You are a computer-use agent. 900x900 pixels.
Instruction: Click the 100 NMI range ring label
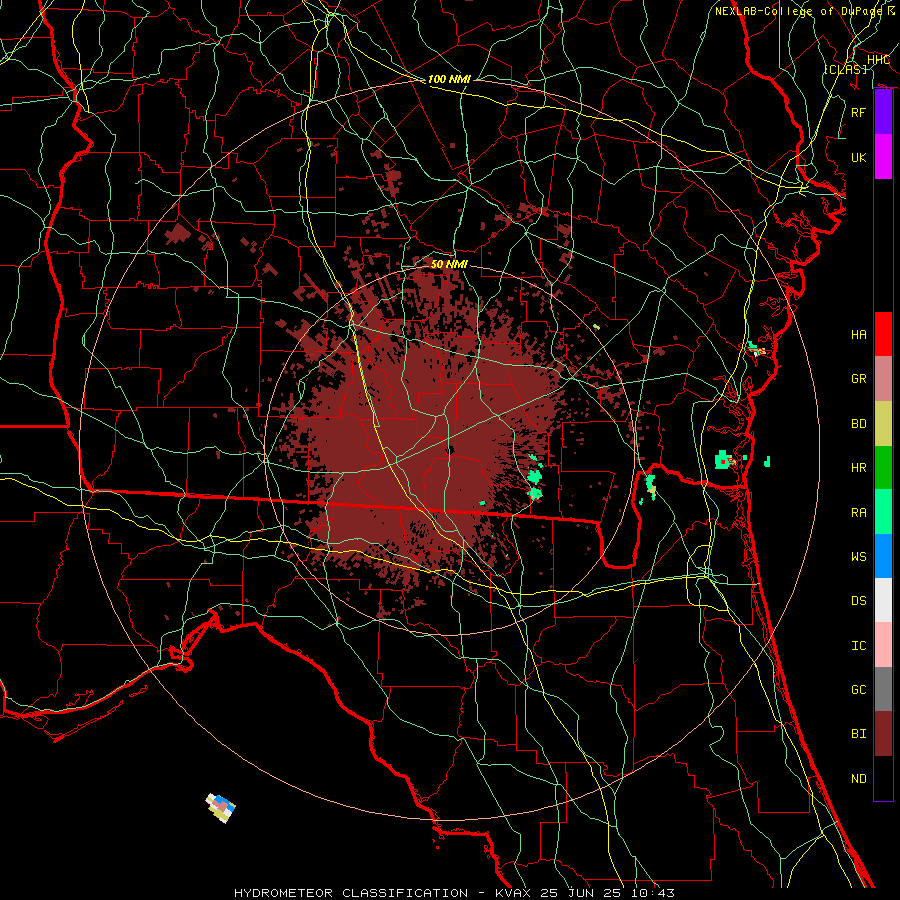coord(449,79)
